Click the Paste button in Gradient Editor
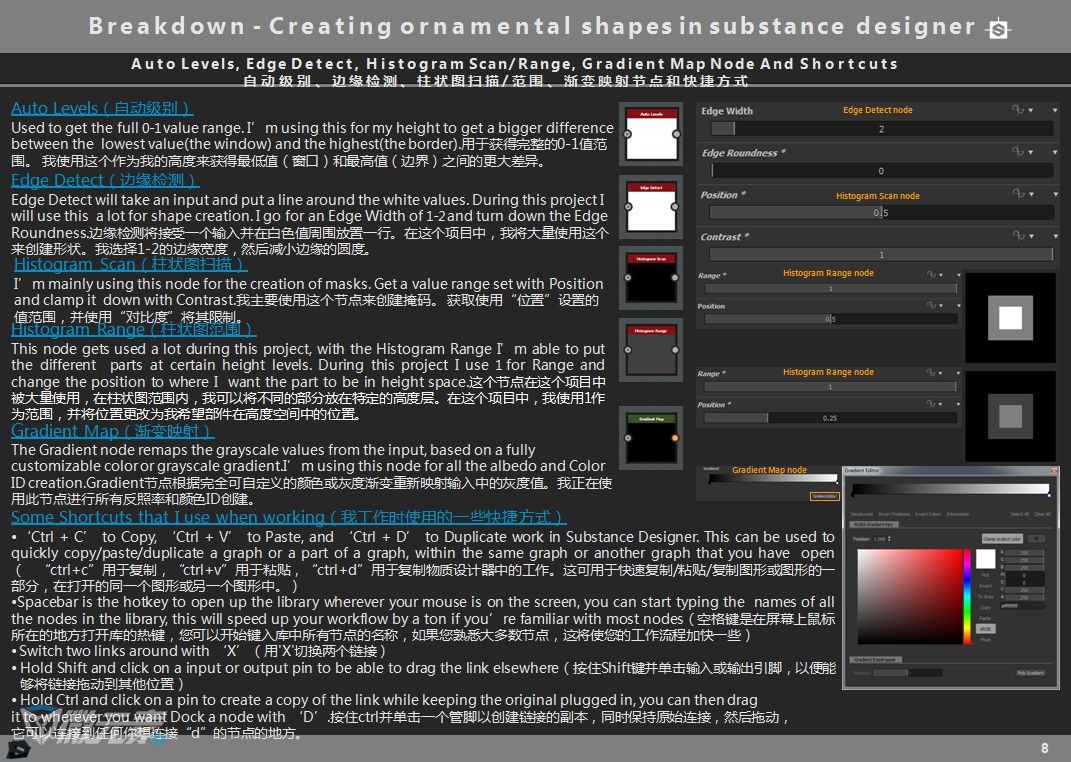 pyautogui.click(x=986, y=618)
